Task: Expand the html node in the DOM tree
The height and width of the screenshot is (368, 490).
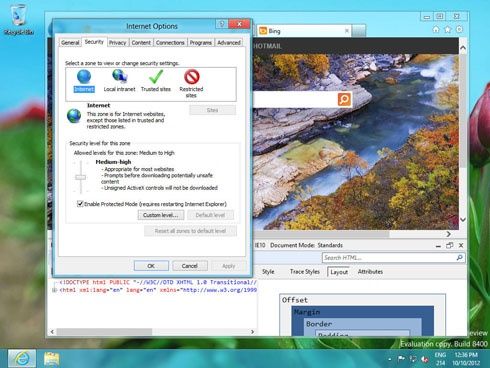Action: [54, 290]
